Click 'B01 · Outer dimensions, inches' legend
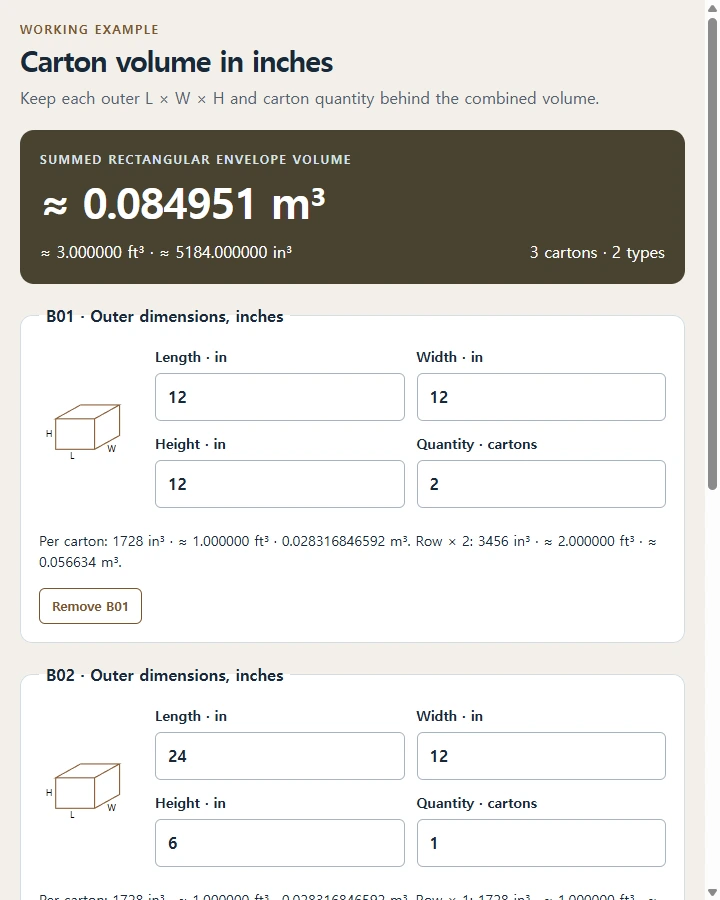720x900 pixels. tap(165, 317)
